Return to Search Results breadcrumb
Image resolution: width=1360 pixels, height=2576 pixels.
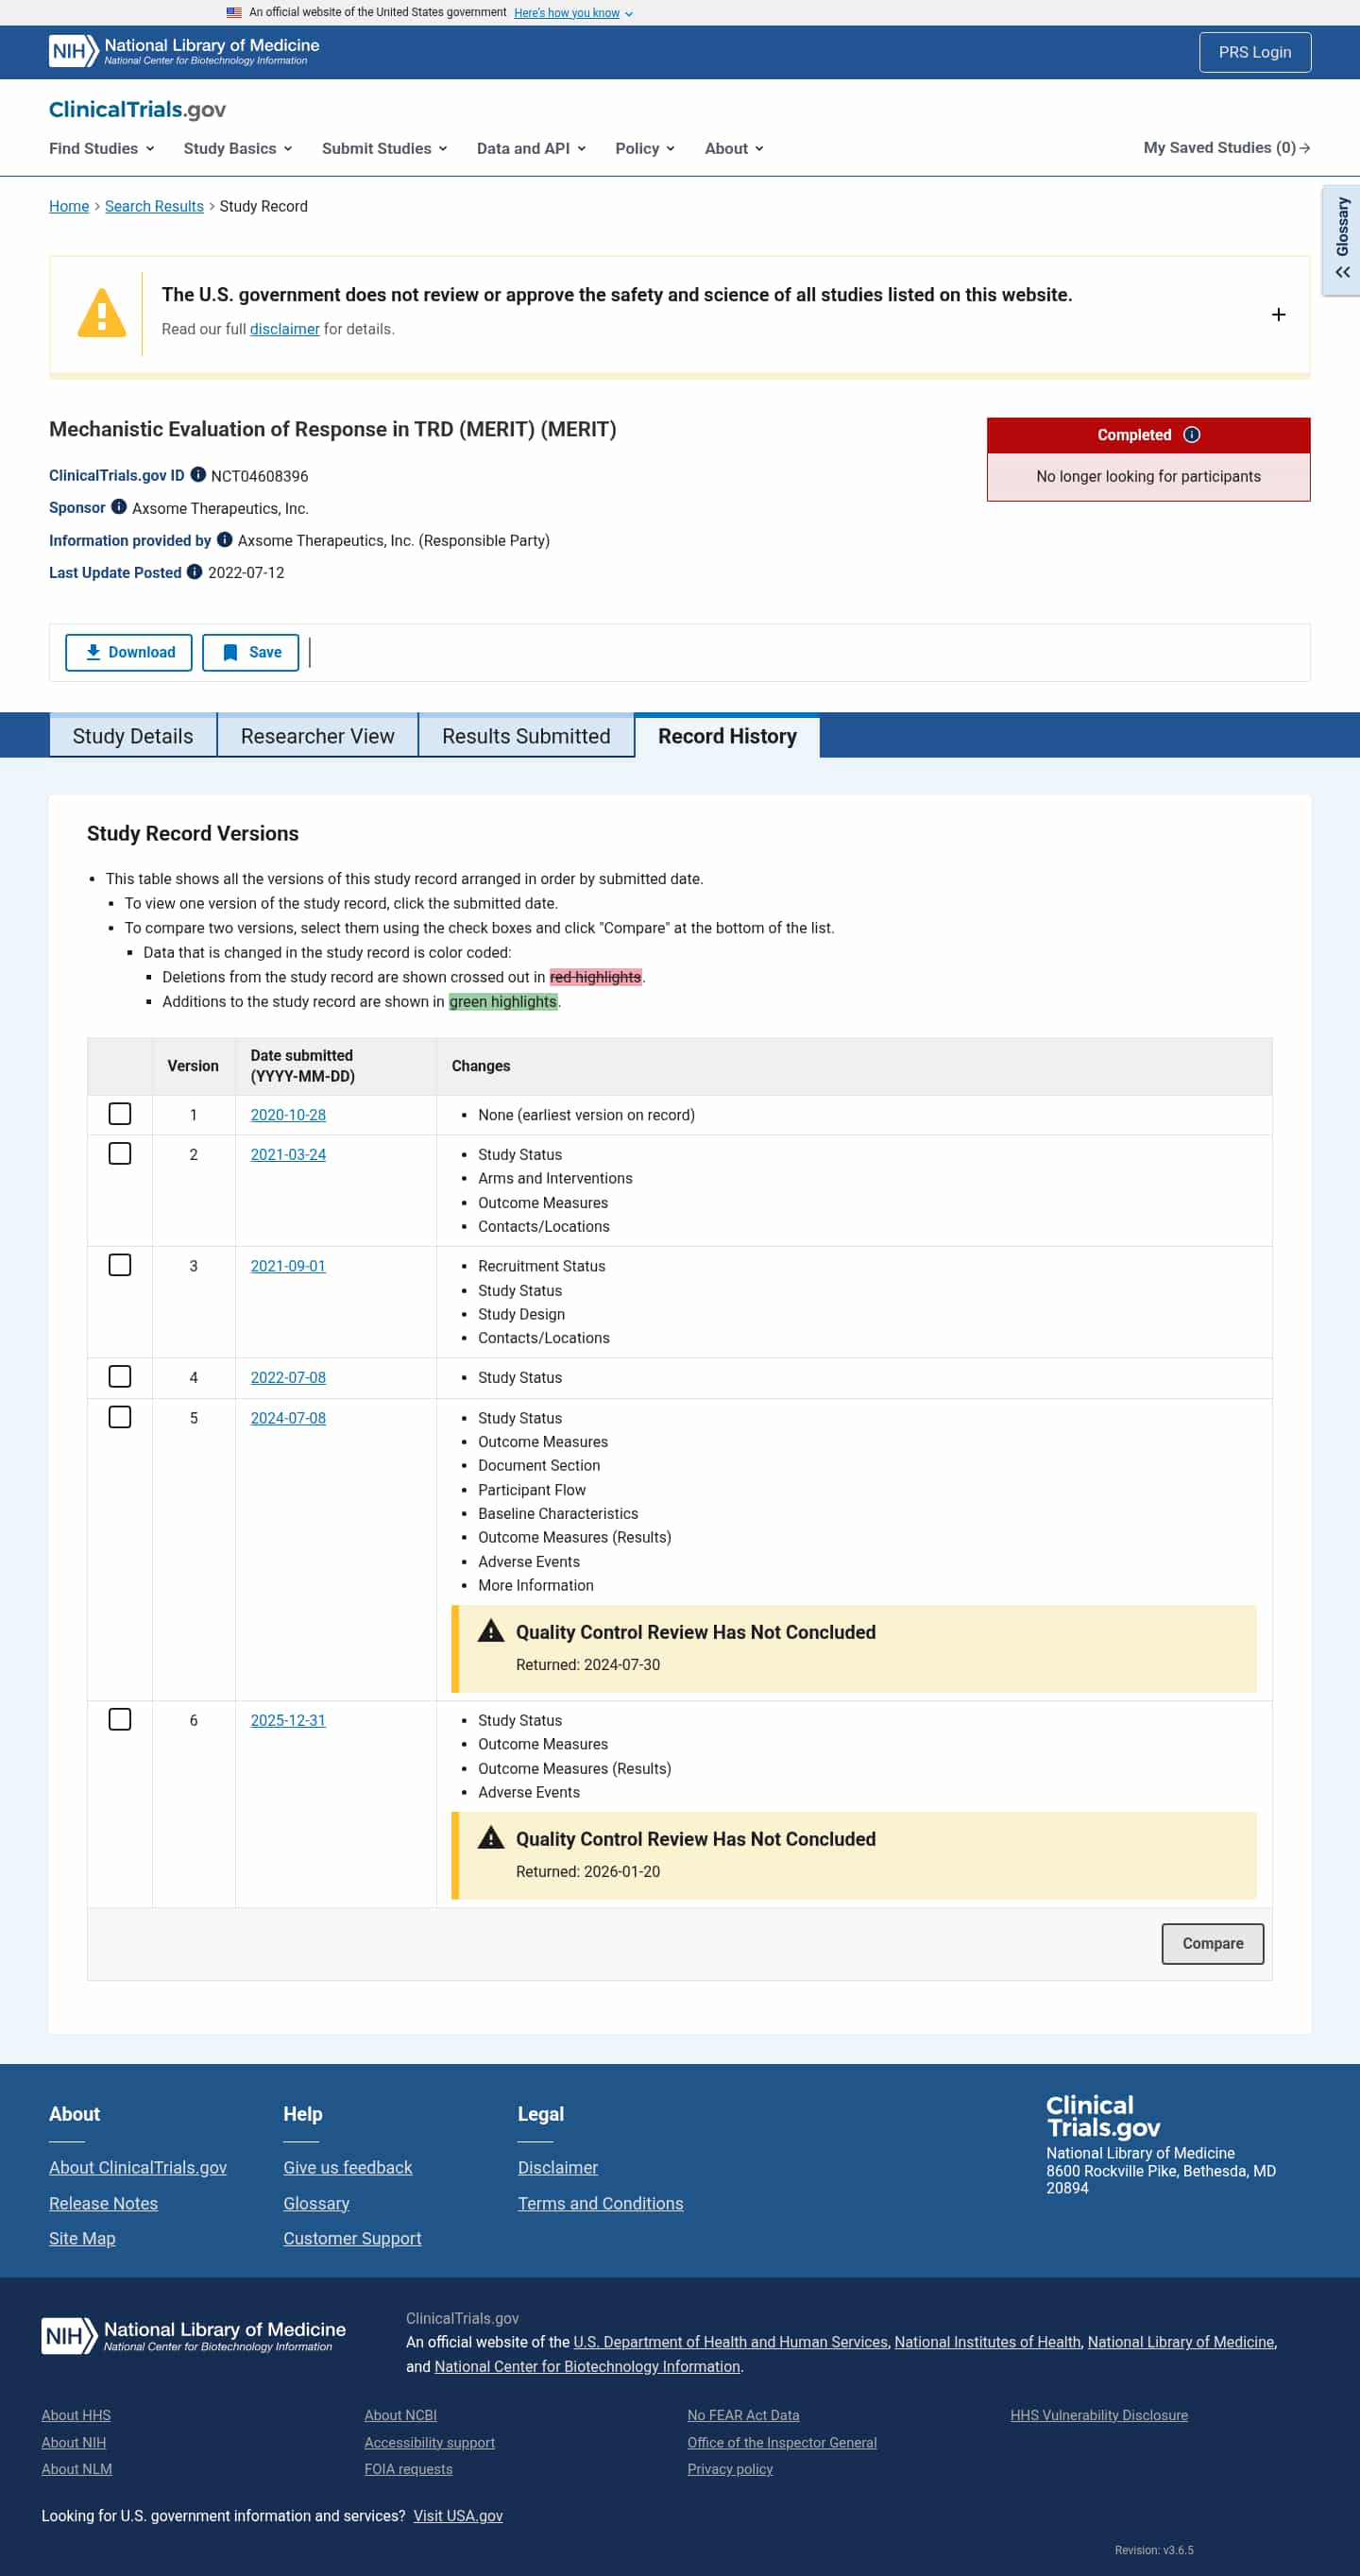pos(154,206)
